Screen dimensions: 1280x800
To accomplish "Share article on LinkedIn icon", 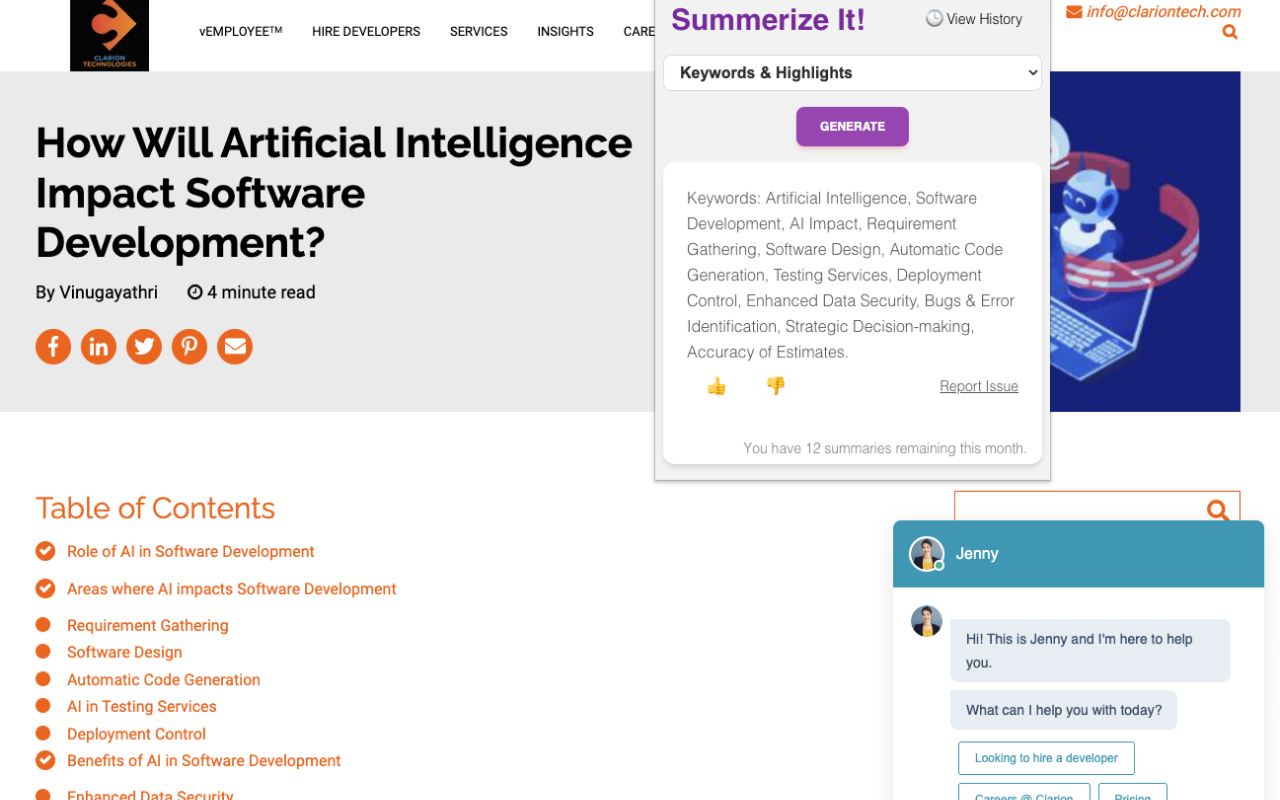I will click(x=98, y=346).
